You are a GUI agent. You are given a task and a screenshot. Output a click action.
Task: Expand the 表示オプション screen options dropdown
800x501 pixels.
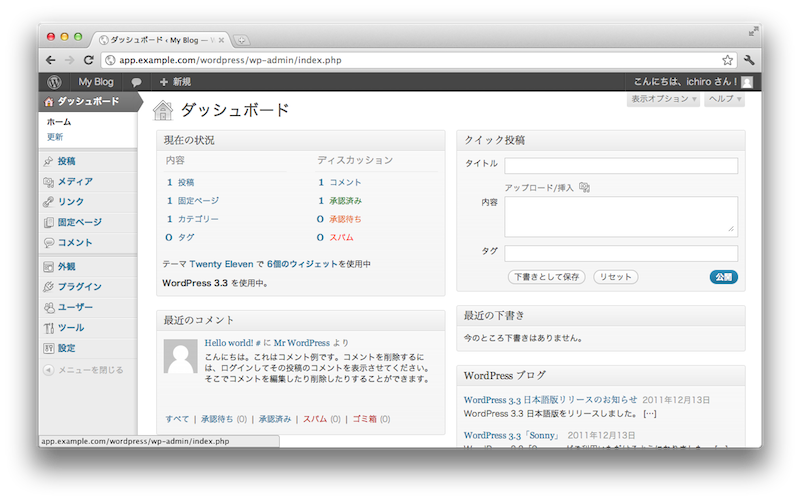pos(663,99)
